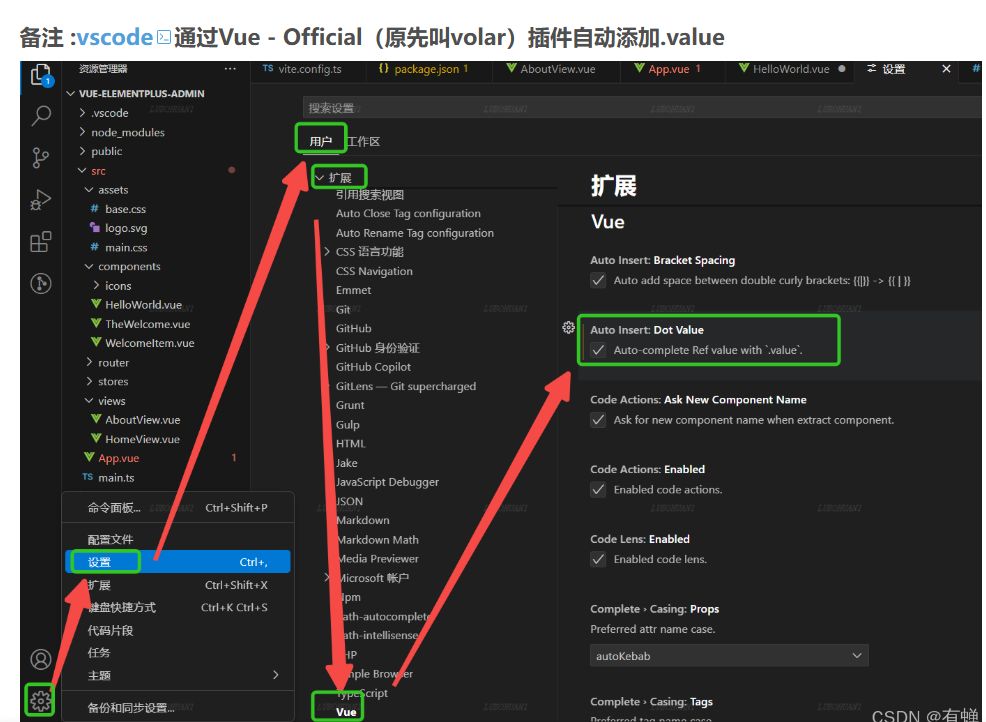Toggle Auto Insert Bracket Spacing checkbox
Image resolution: width=986 pixels, height=722 pixels.
598,280
